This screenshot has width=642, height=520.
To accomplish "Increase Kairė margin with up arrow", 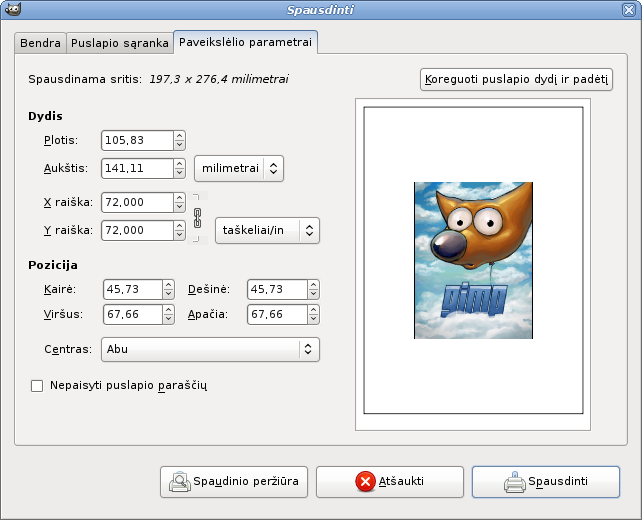I will click(169, 285).
